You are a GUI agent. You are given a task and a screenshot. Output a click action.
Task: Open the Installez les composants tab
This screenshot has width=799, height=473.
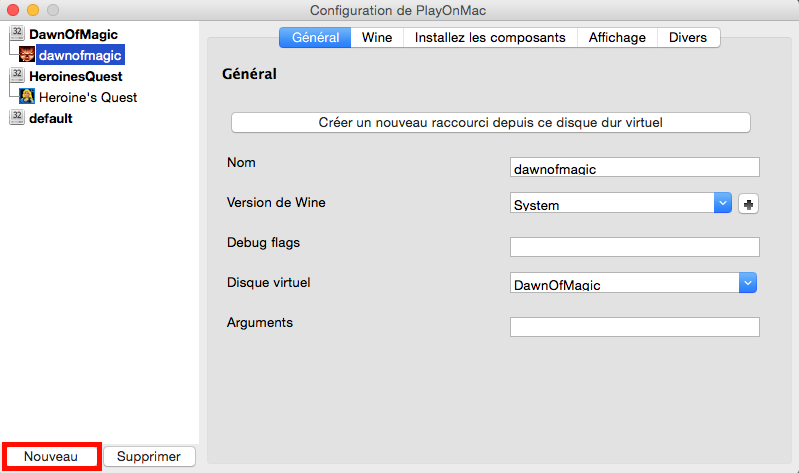point(490,37)
